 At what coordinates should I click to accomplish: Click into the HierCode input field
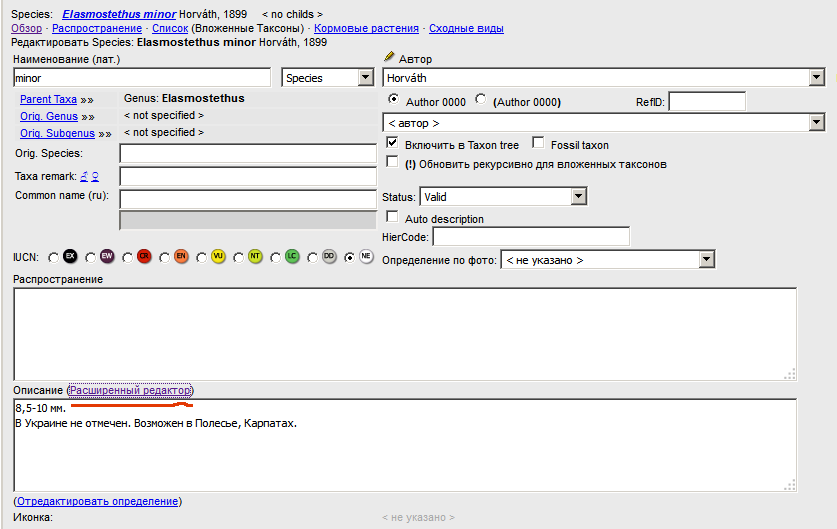click(530, 237)
